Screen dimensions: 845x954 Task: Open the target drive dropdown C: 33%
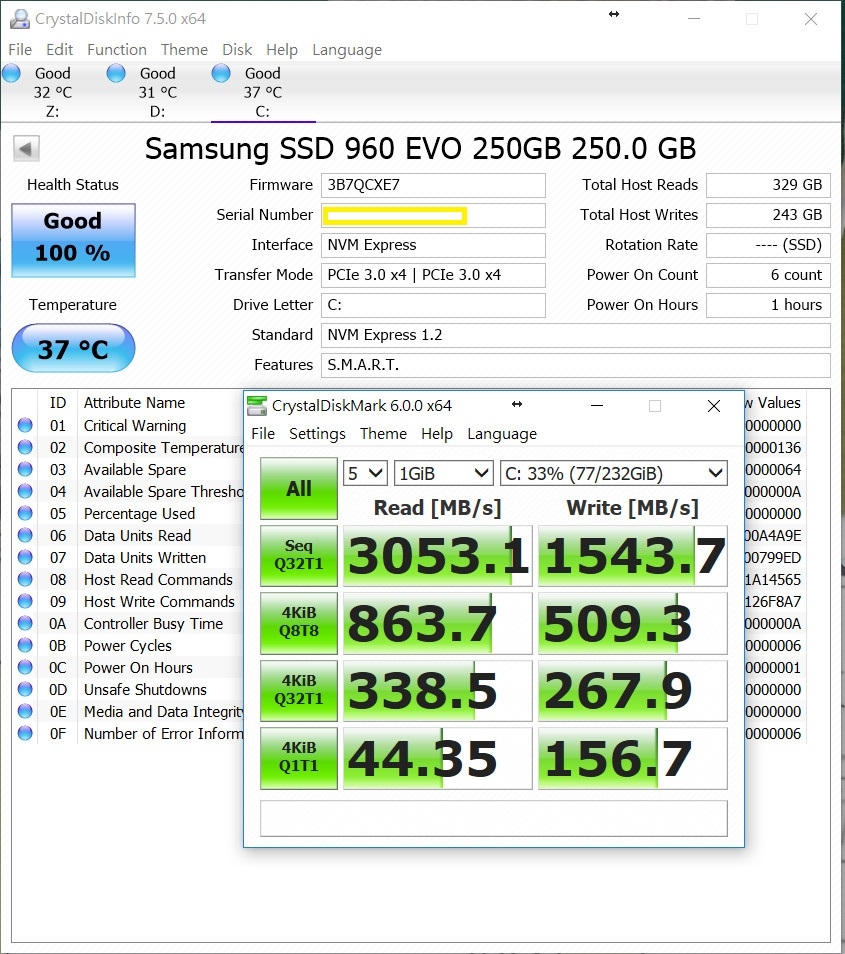pos(613,473)
